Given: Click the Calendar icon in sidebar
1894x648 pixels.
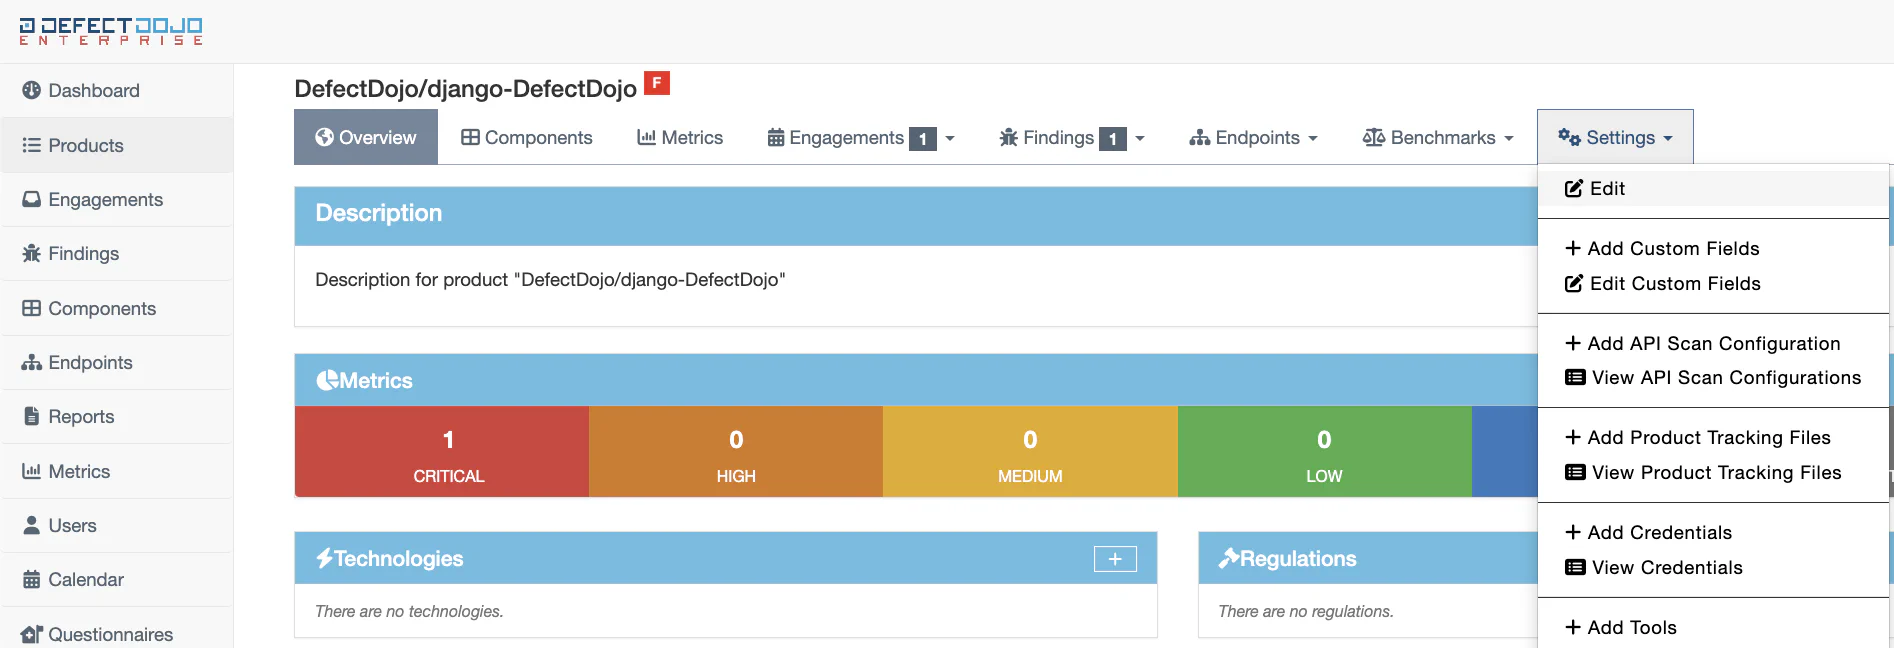Looking at the screenshot, I should click(x=31, y=580).
